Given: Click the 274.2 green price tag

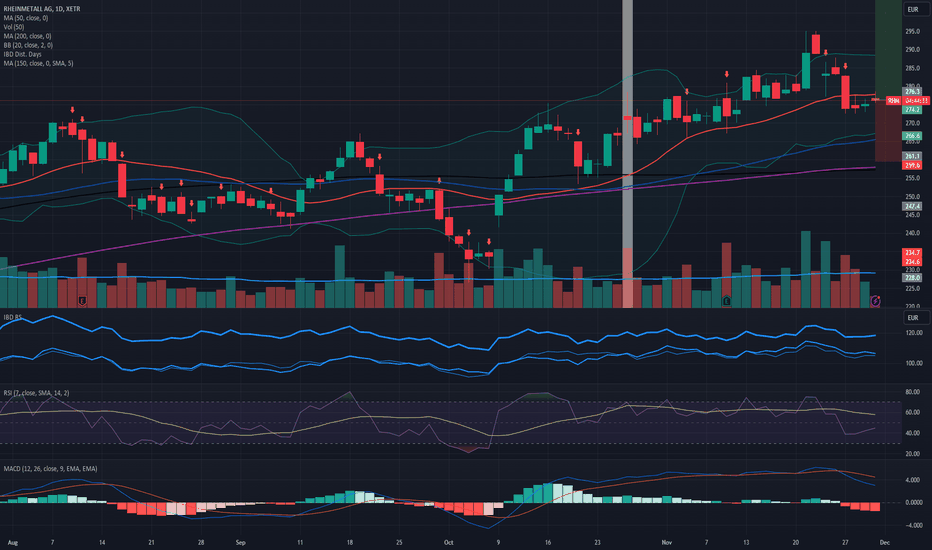Looking at the screenshot, I should pos(912,109).
